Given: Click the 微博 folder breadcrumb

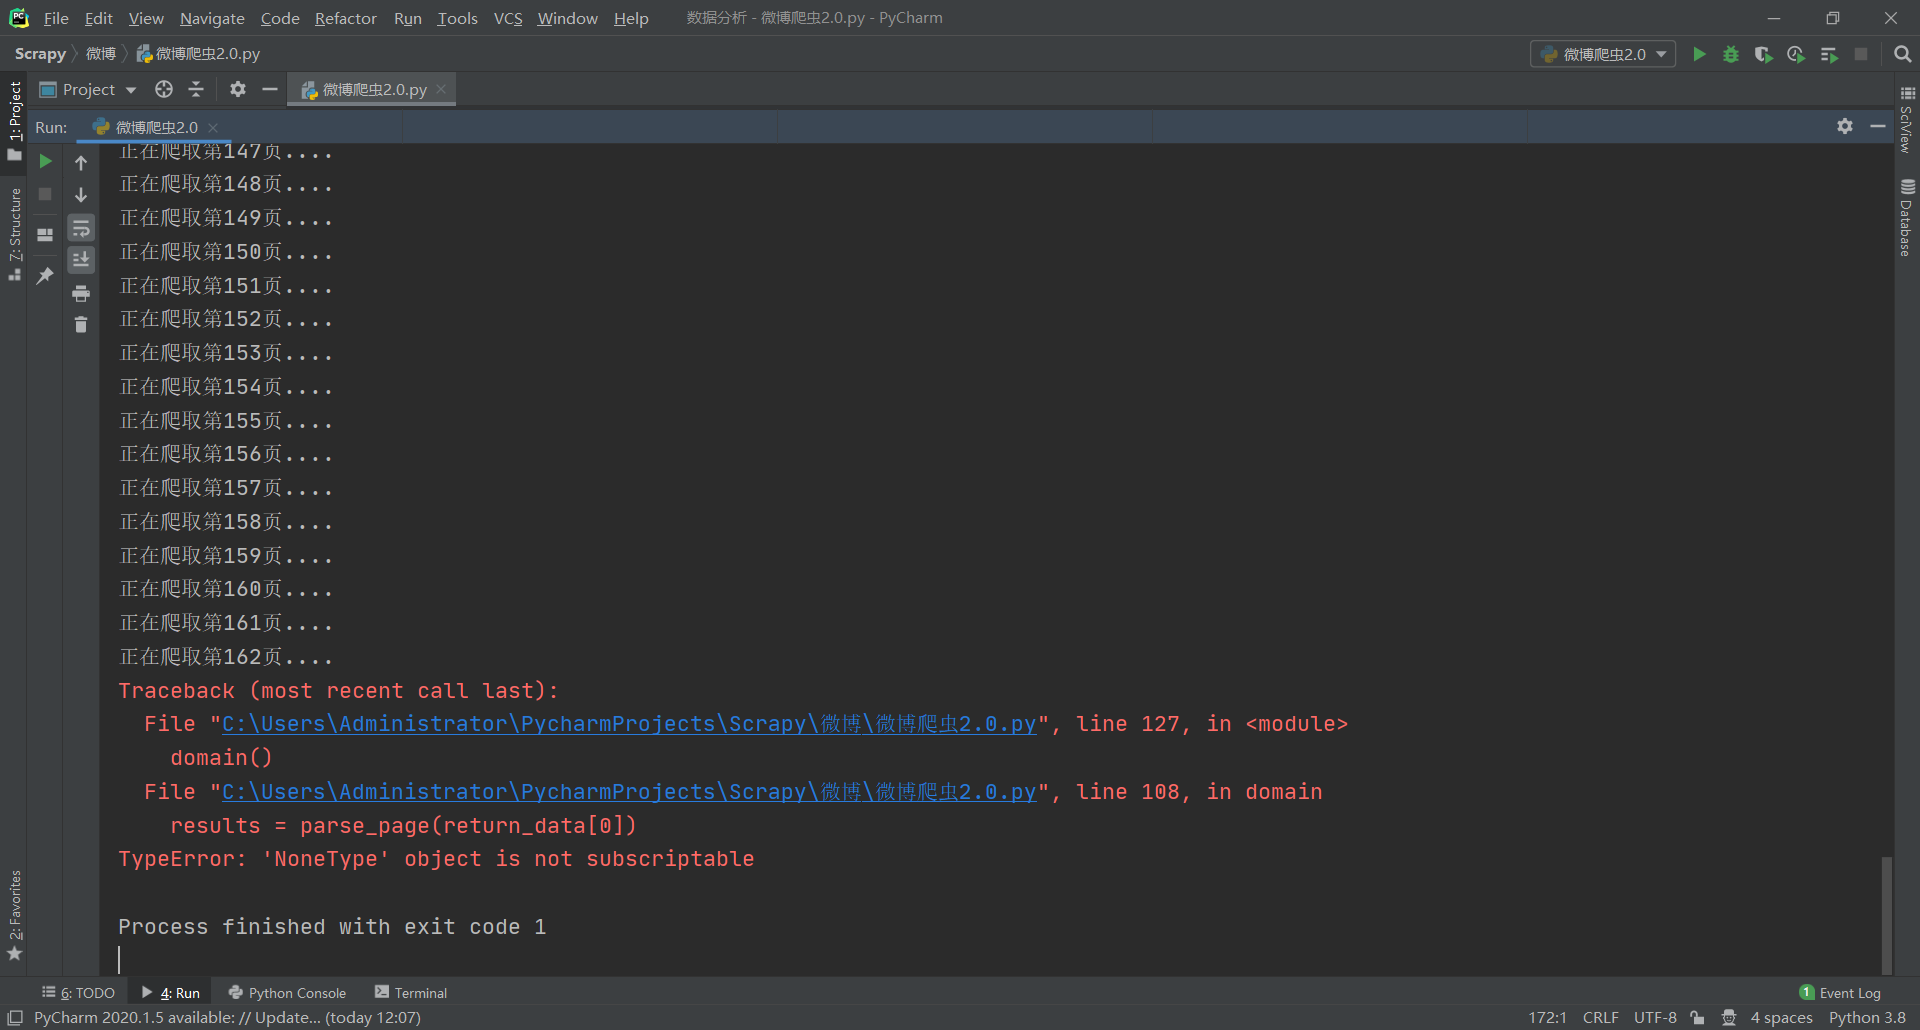Looking at the screenshot, I should coord(101,54).
